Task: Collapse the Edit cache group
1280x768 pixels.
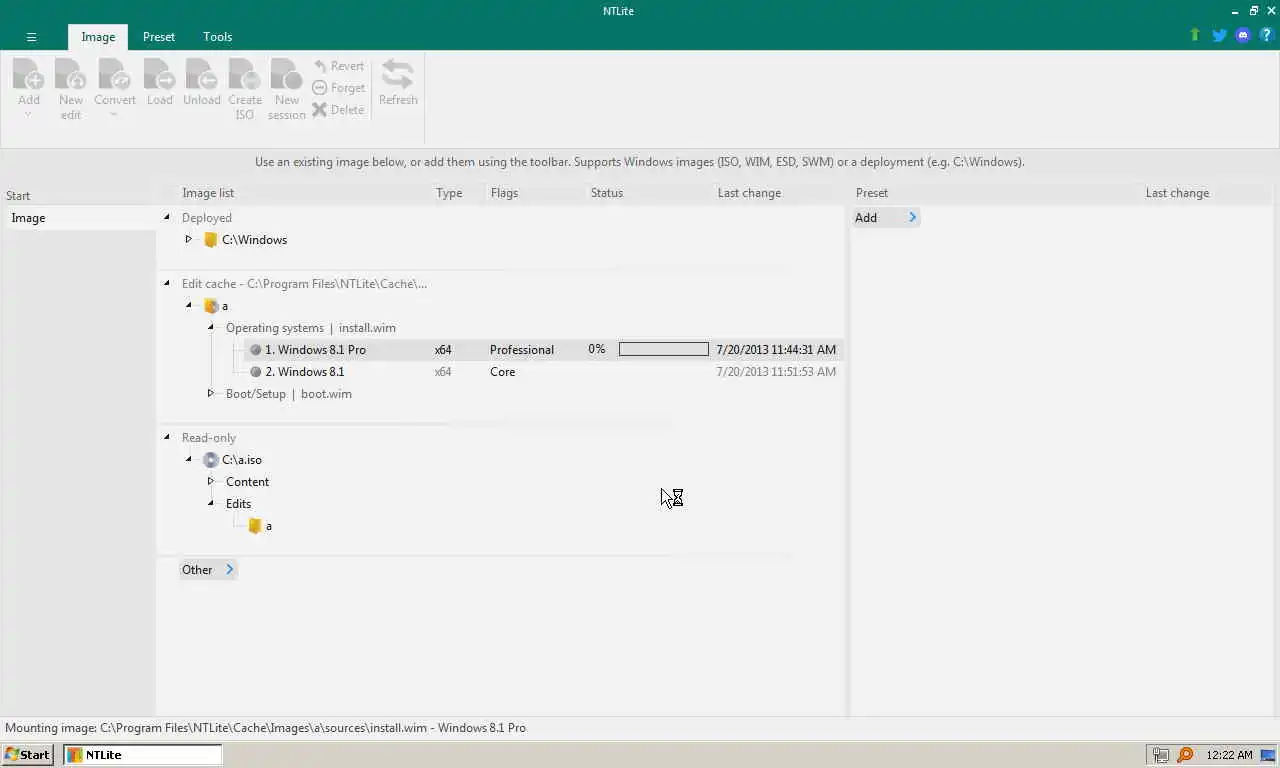Action: 167,283
